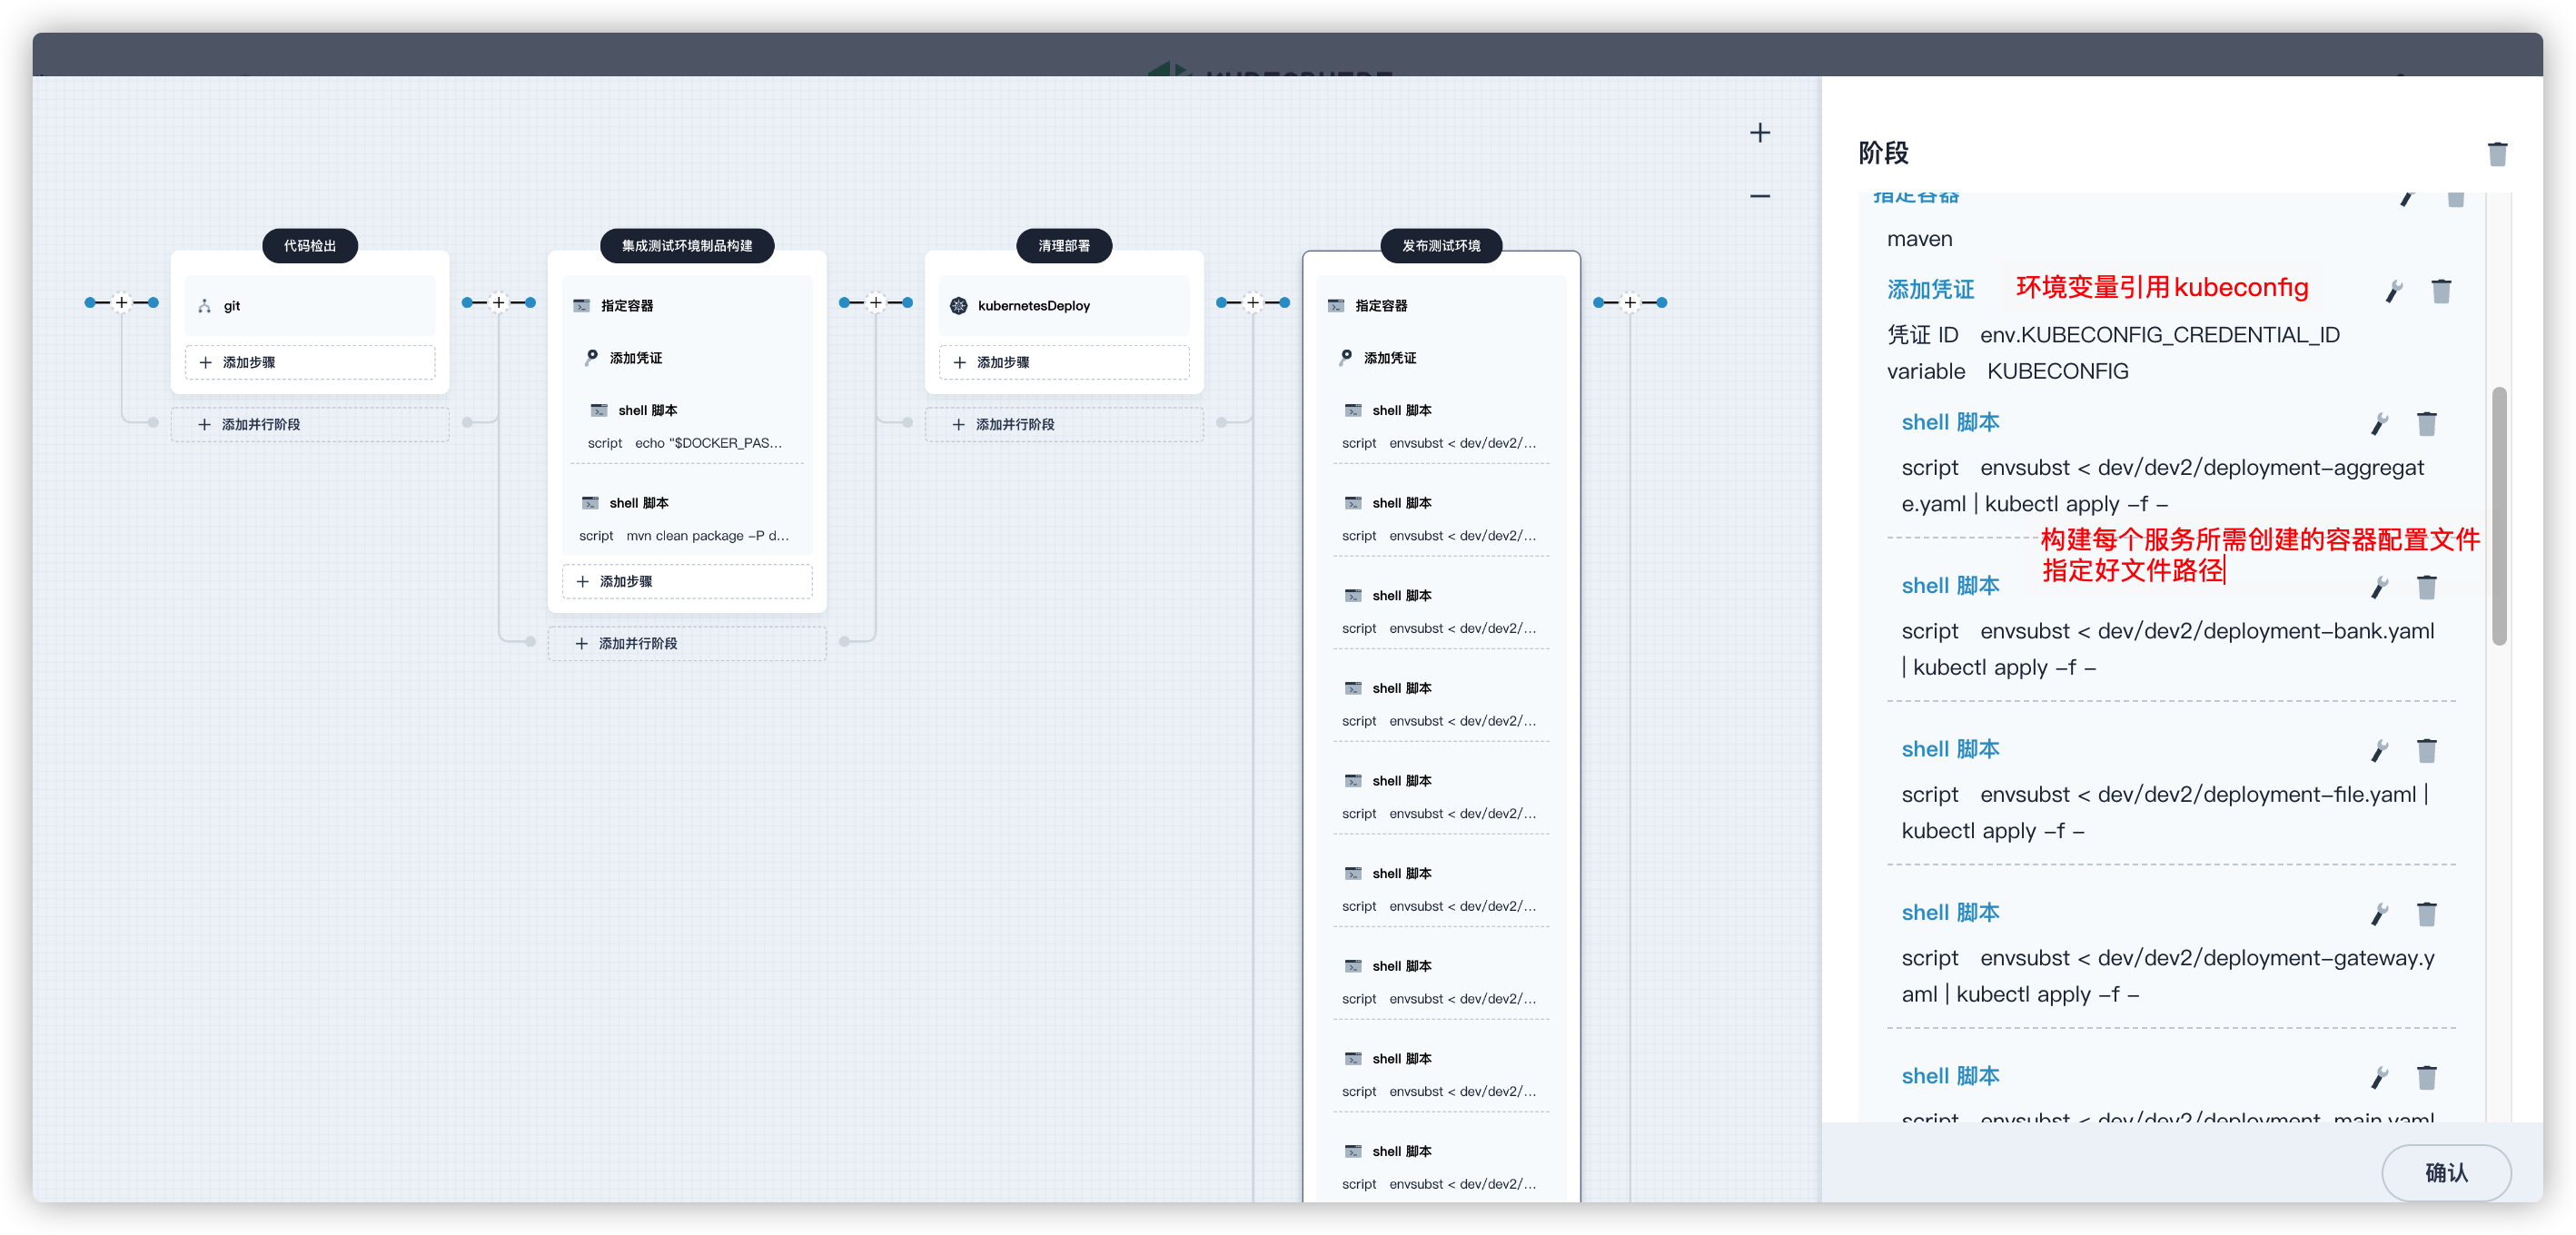Click the 阶段 panel header
2576x1235 pixels.
pyautogui.click(x=1894, y=151)
